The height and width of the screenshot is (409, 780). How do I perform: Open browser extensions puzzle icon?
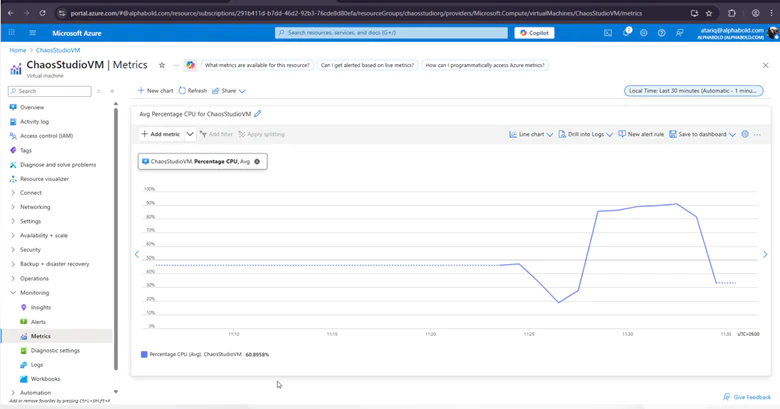(x=732, y=13)
